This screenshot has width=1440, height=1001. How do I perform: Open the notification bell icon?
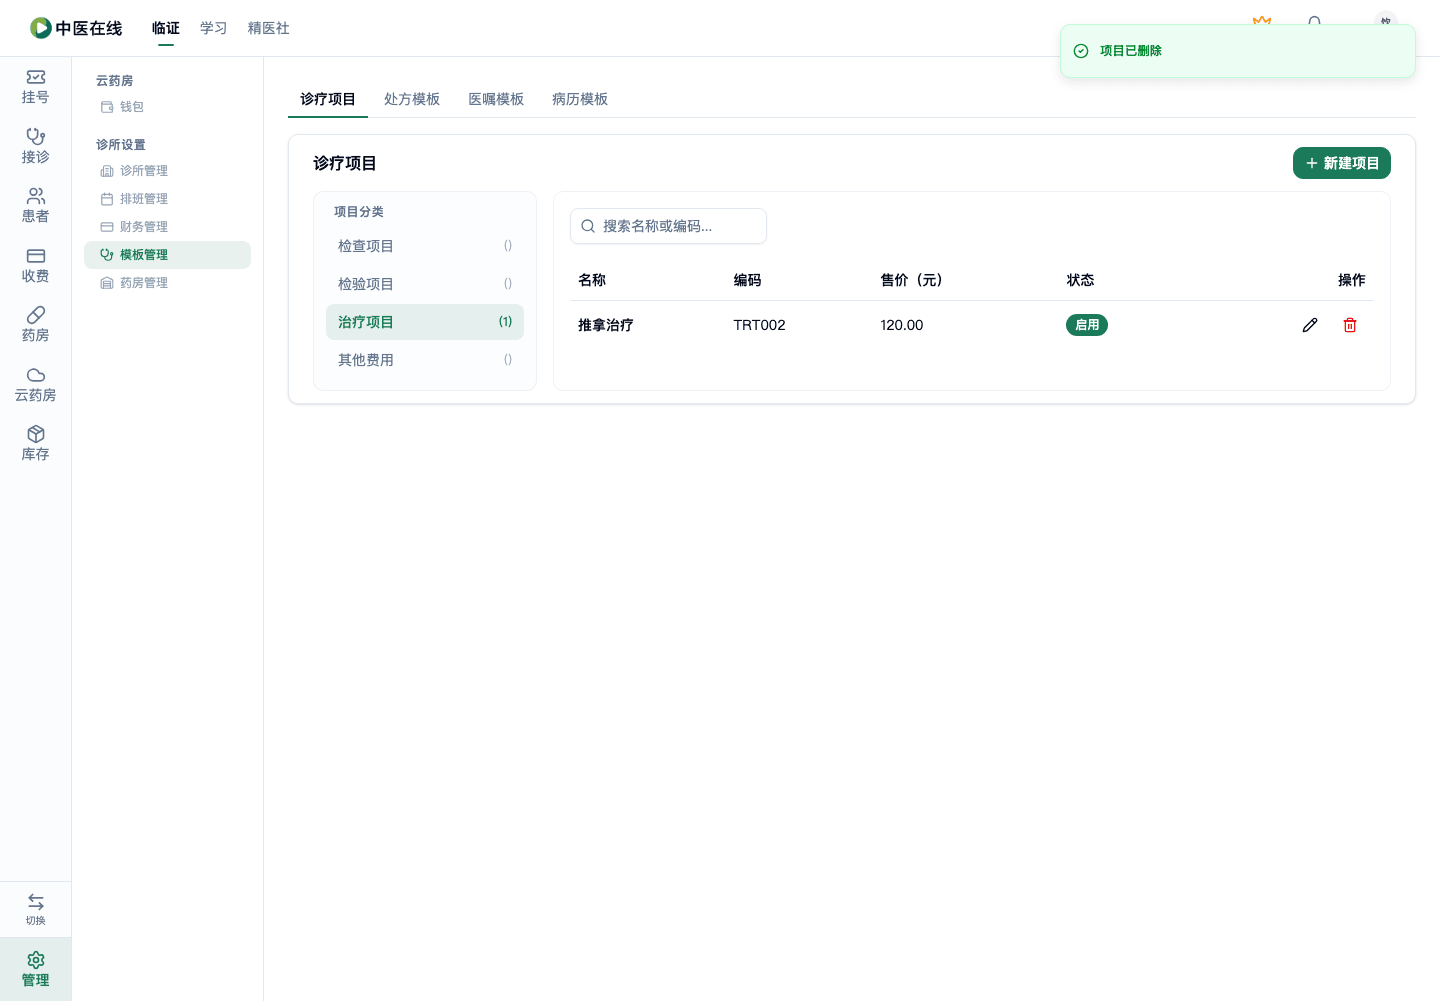click(1315, 21)
